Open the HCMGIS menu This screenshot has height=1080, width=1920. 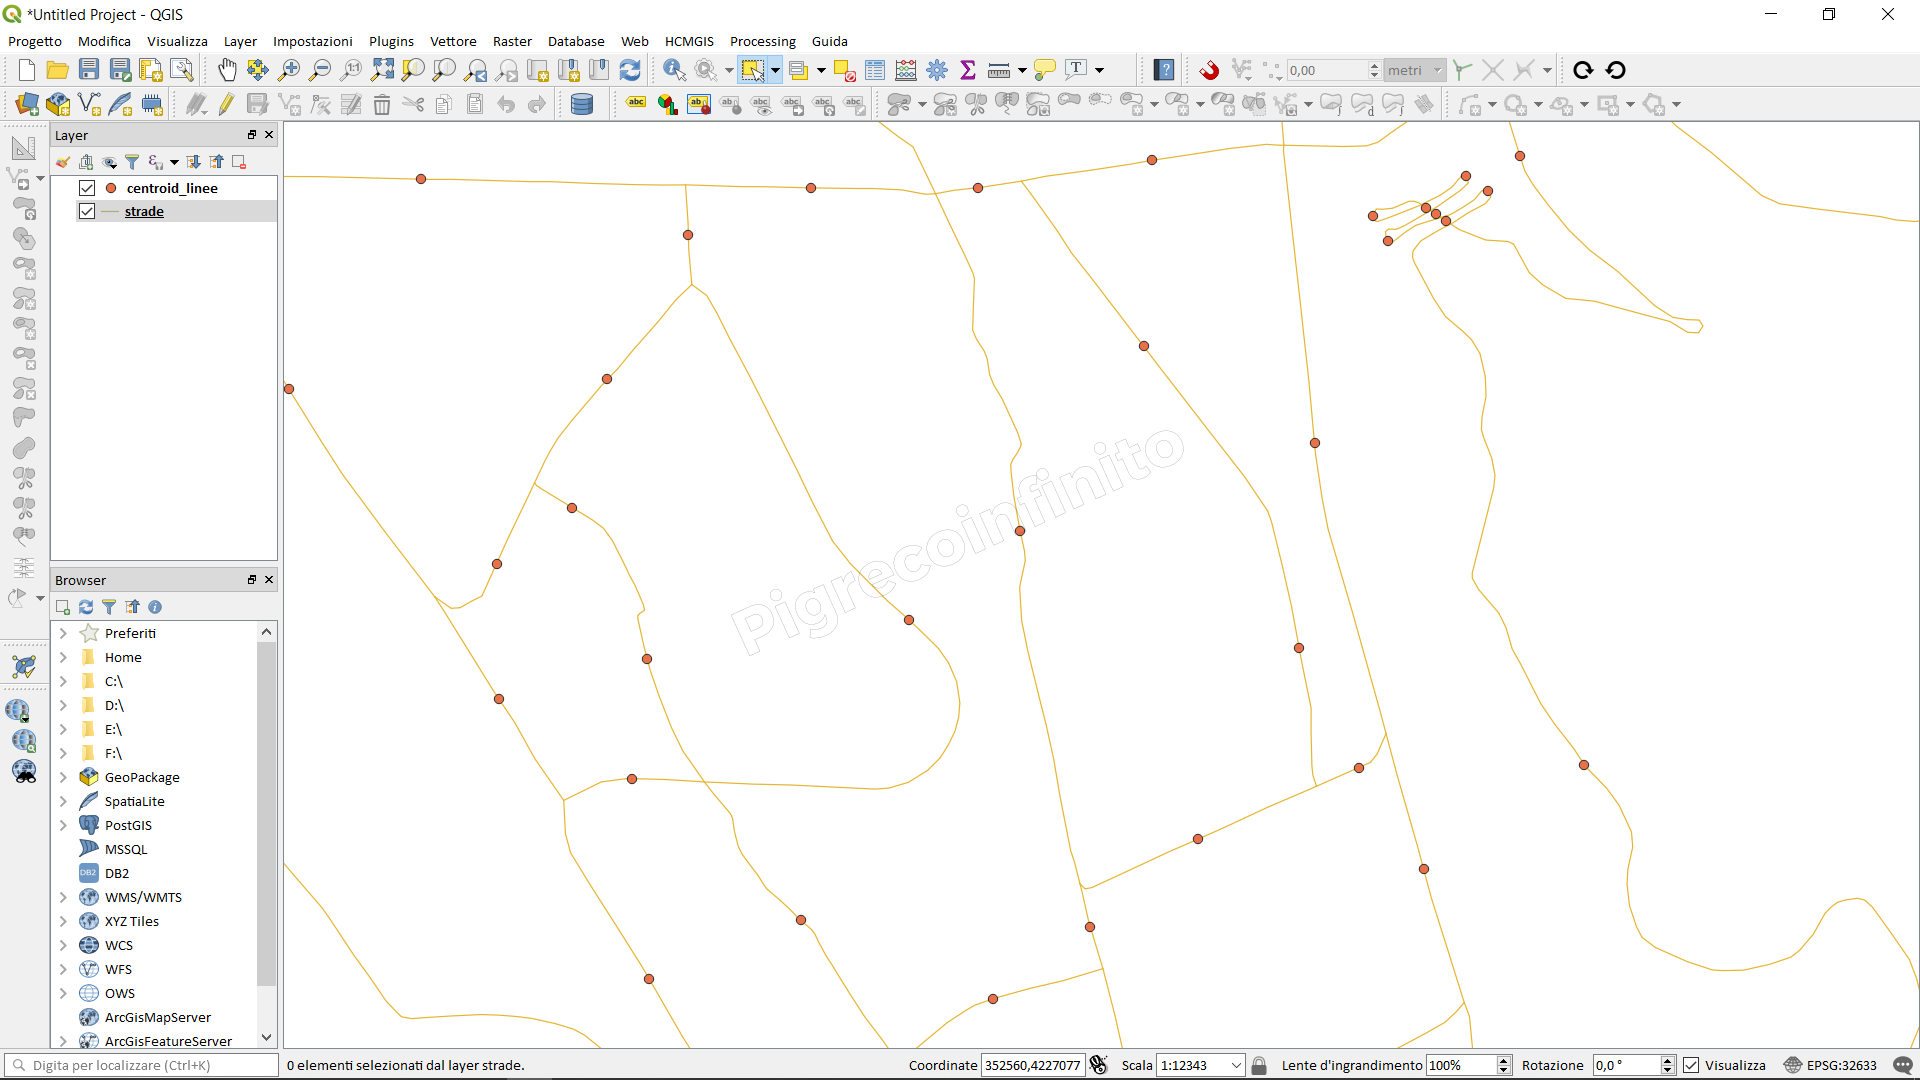click(x=689, y=41)
